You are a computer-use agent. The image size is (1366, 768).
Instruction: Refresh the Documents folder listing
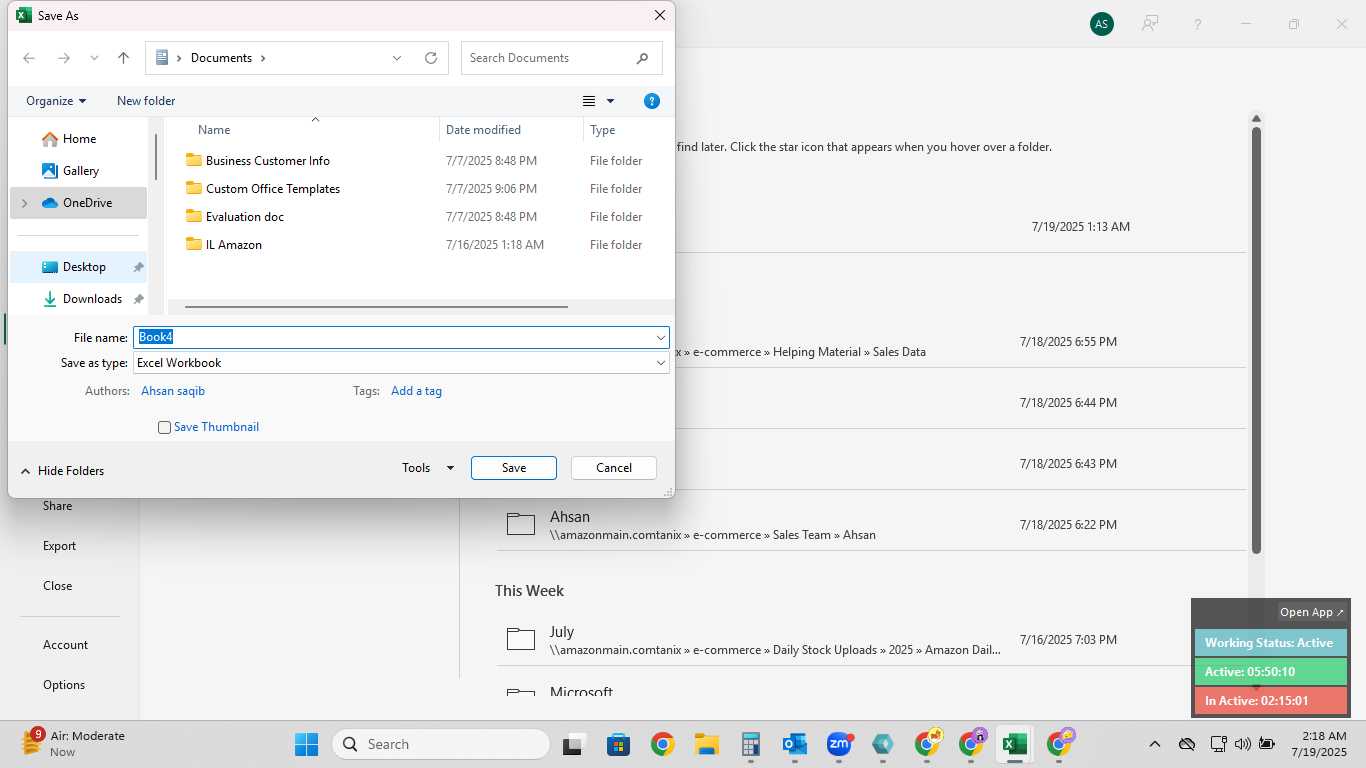tap(431, 58)
